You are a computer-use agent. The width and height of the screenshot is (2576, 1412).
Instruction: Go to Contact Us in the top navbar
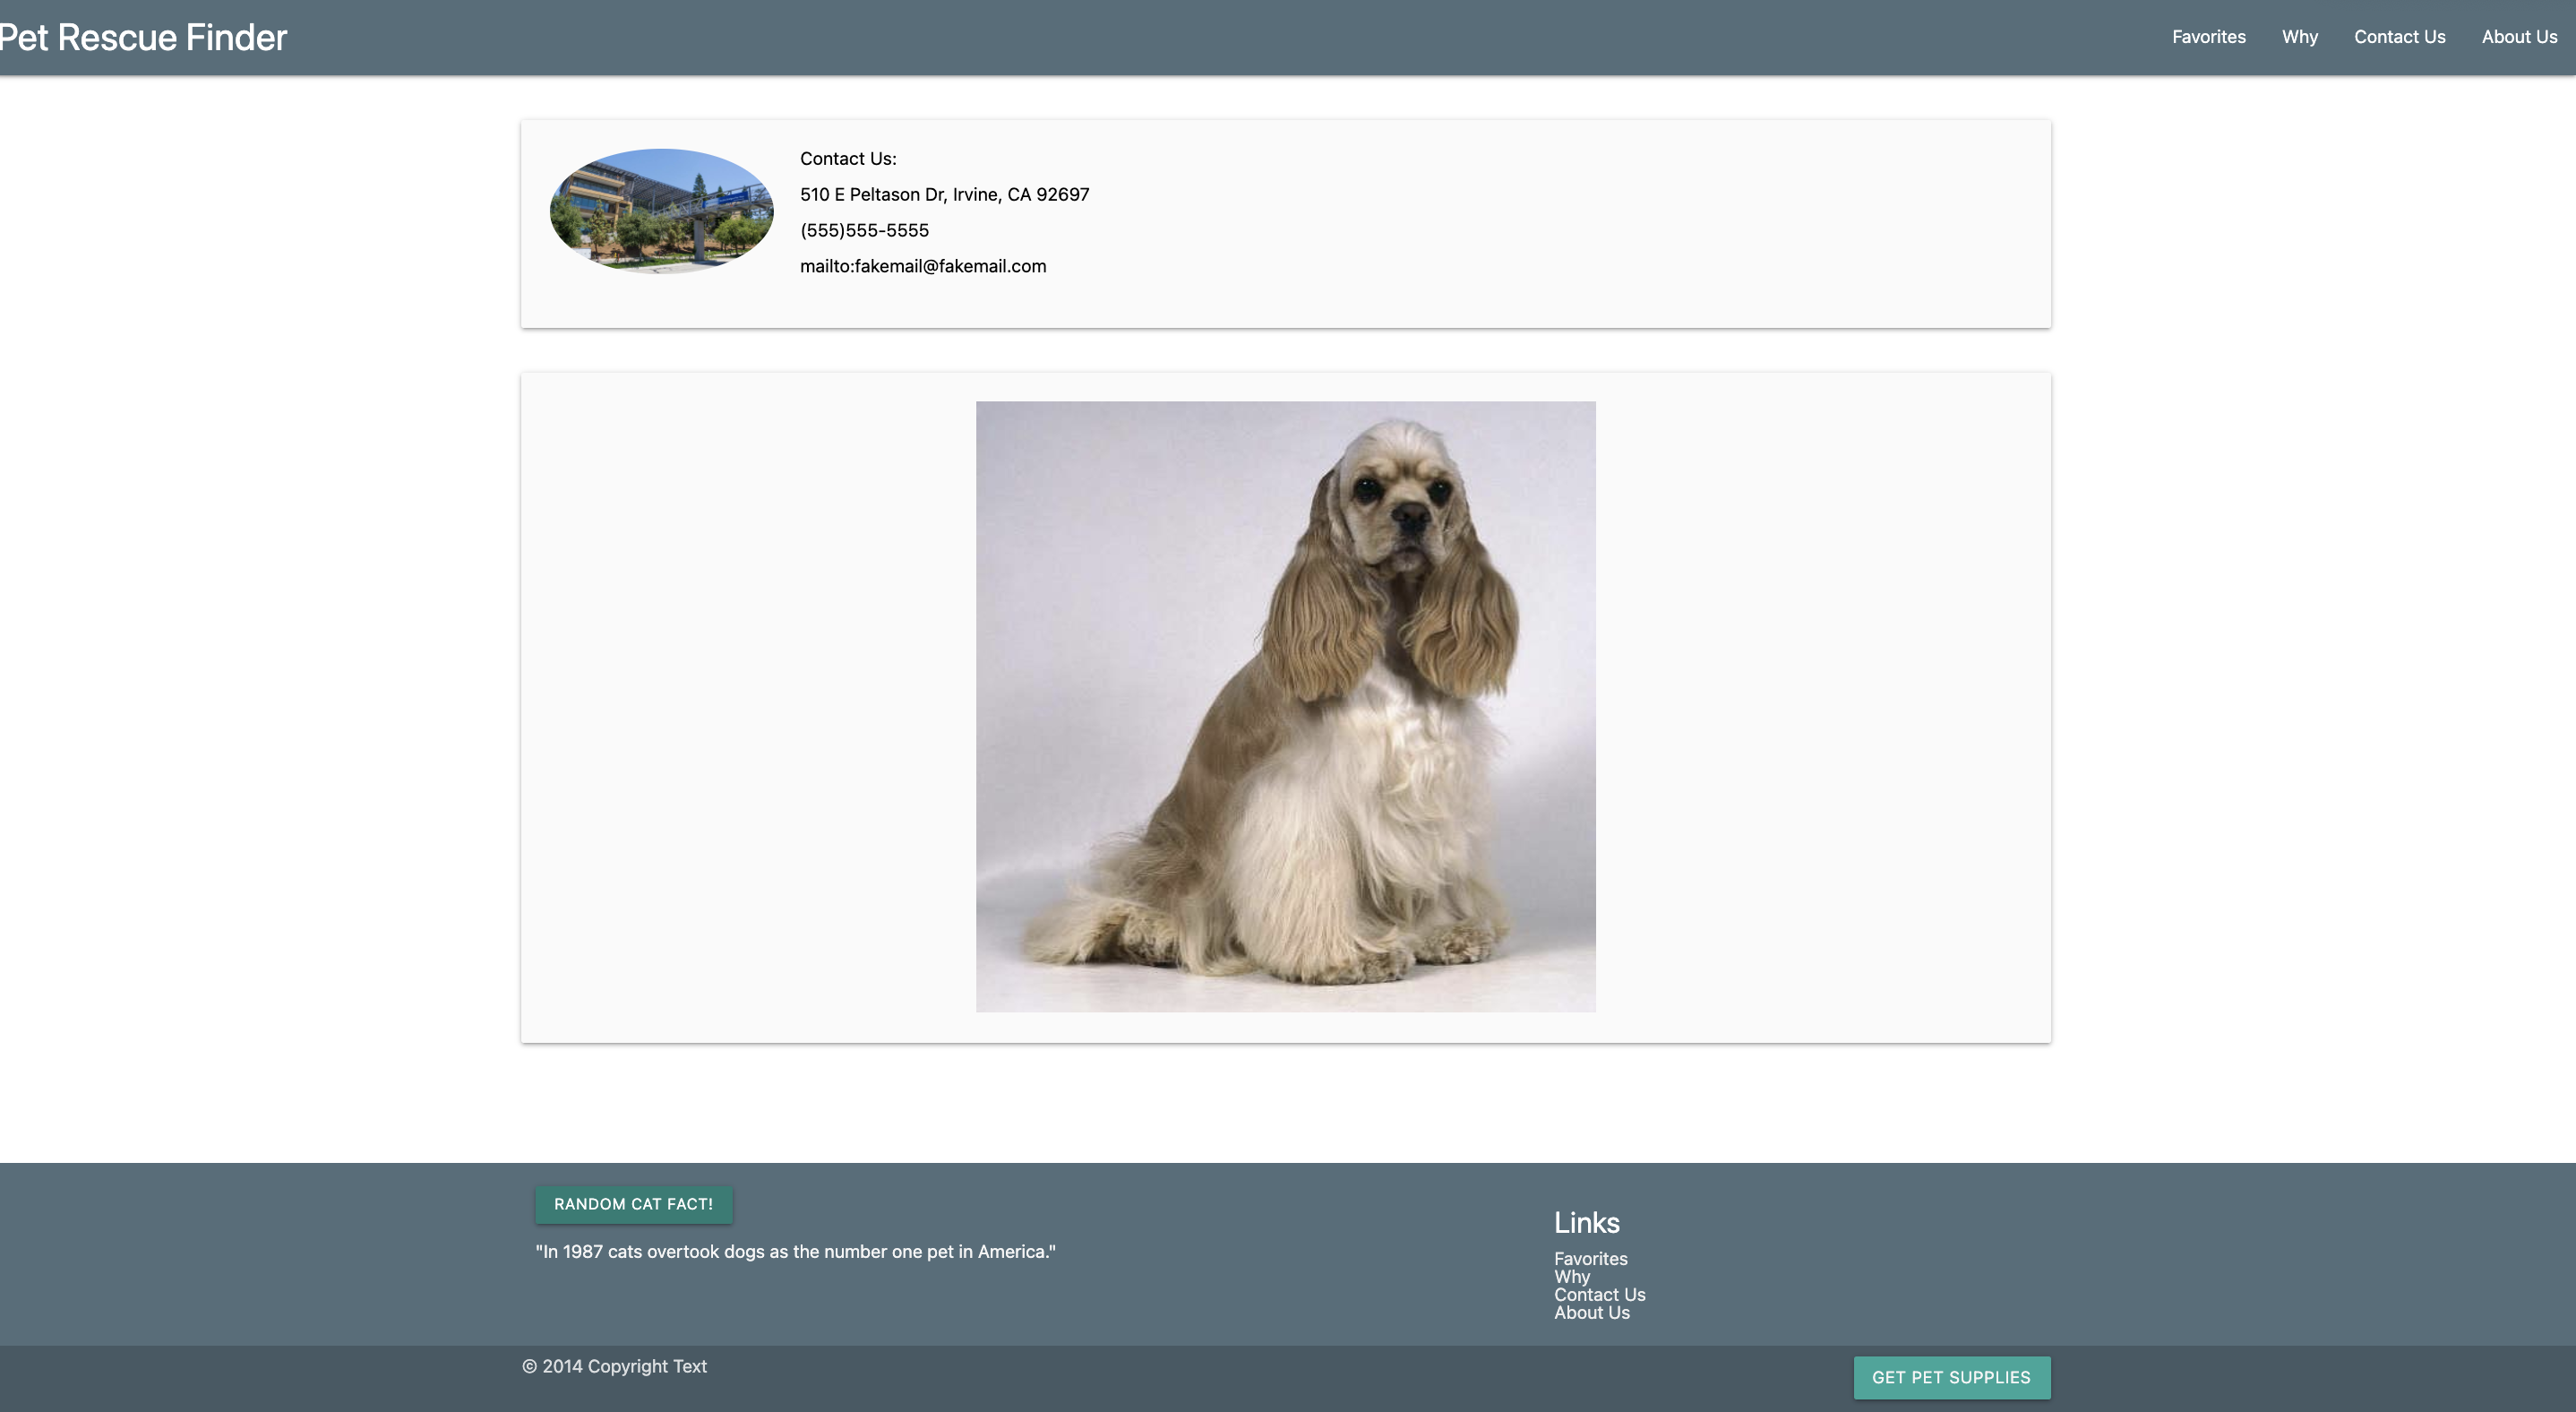click(x=2399, y=37)
